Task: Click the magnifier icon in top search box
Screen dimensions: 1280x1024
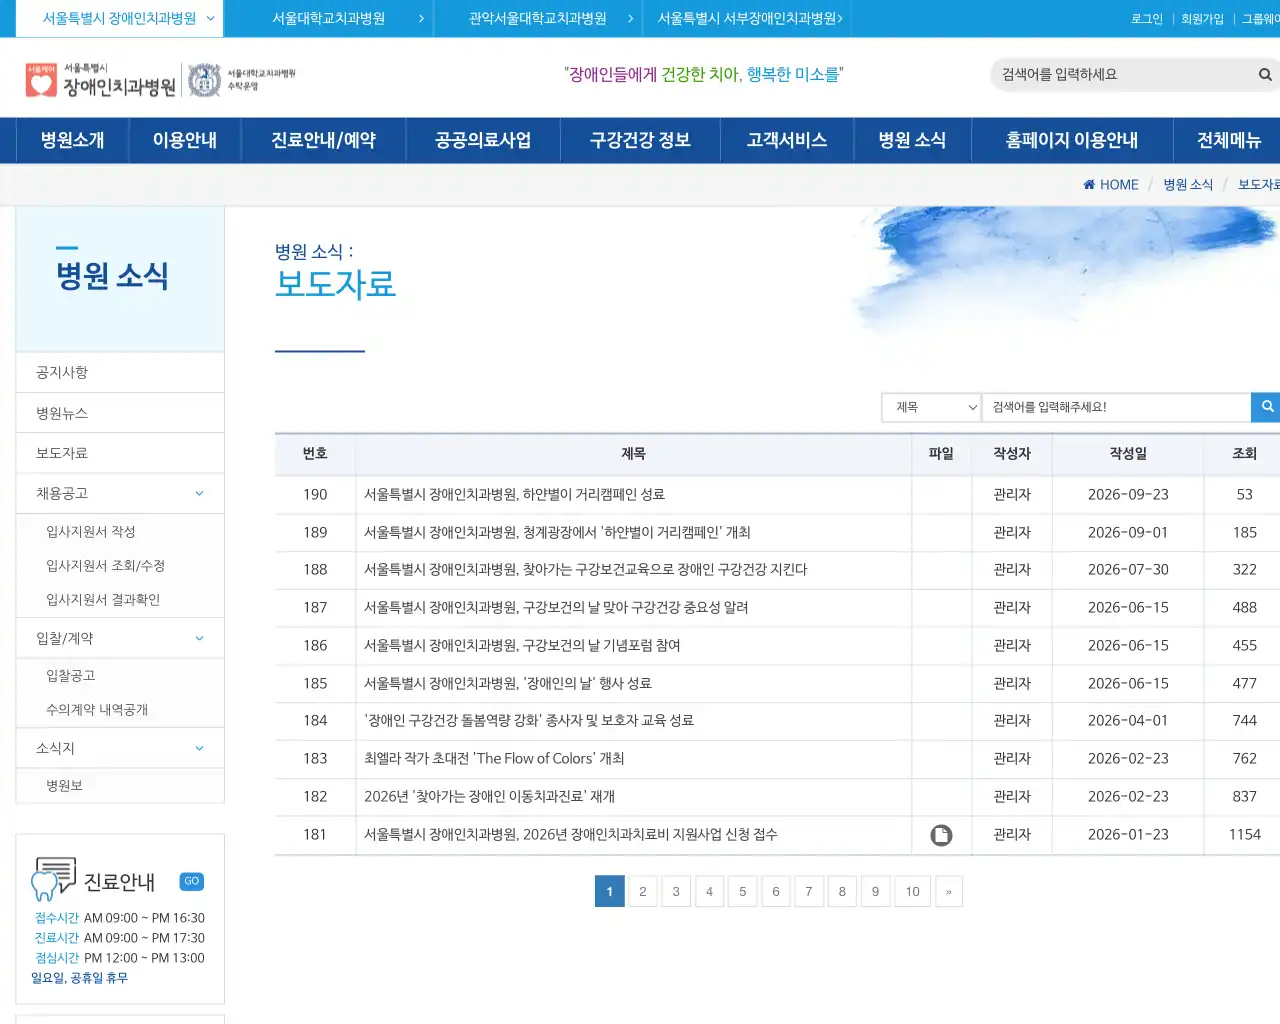Action: click(x=1265, y=75)
